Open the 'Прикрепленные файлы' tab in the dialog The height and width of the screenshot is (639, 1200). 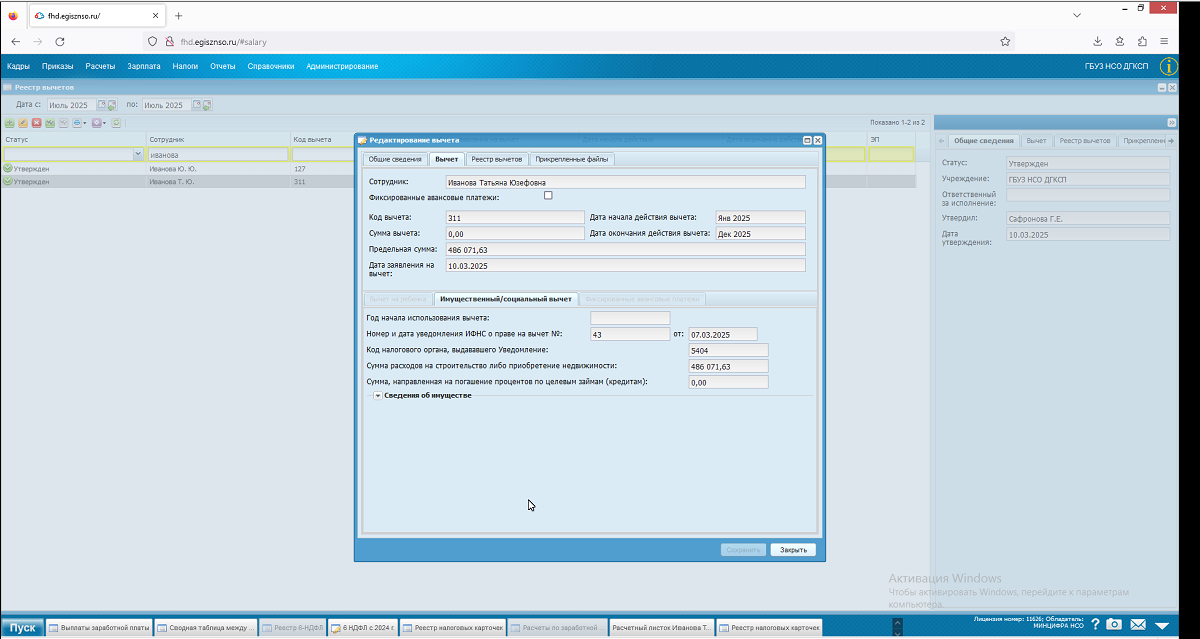pyautogui.click(x=572, y=159)
